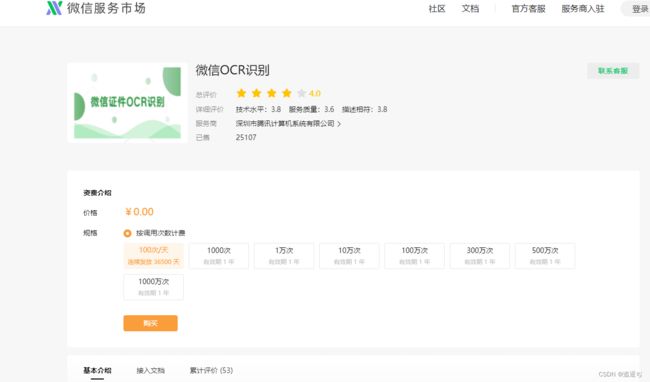The width and height of the screenshot is (650, 382).
Task: Expand the chevron after the provider name
Action: click(x=339, y=124)
